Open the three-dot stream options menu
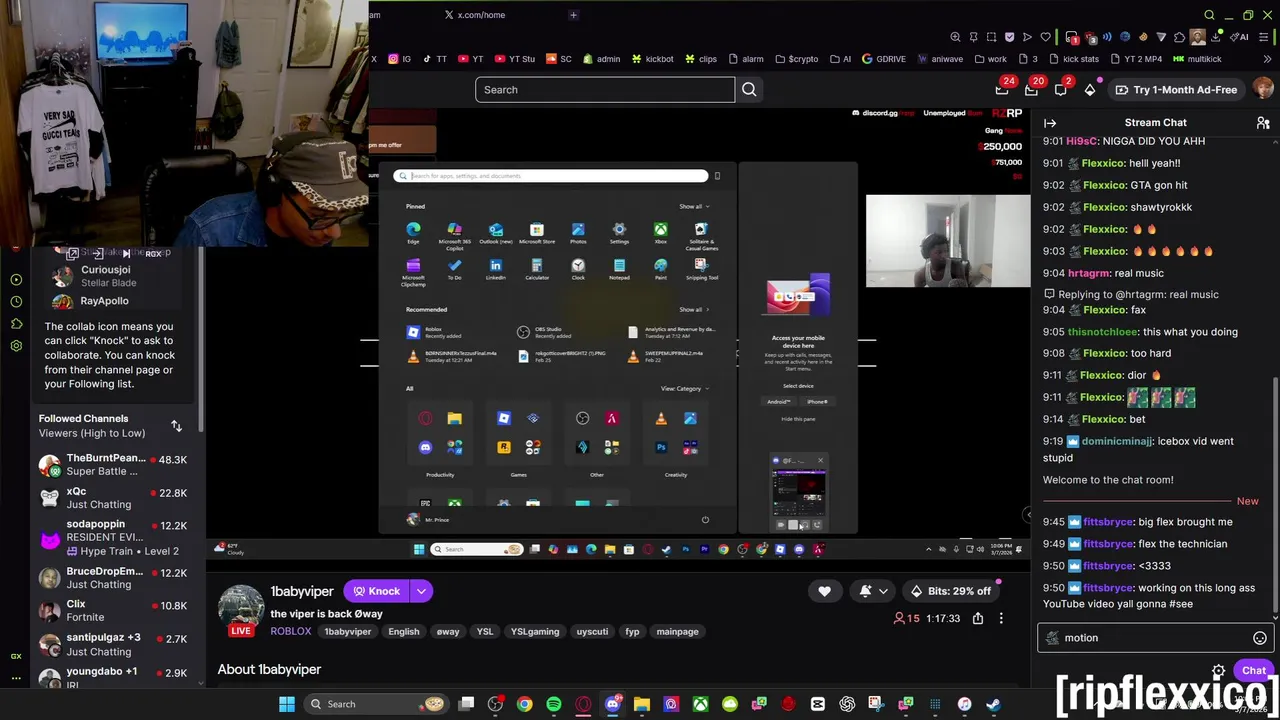1280x720 pixels. [1001, 619]
